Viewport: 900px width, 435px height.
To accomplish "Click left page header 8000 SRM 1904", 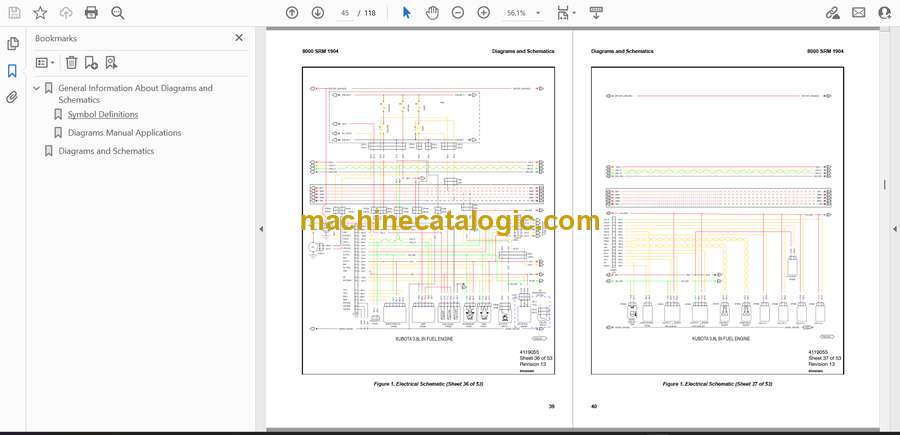I will coord(320,51).
